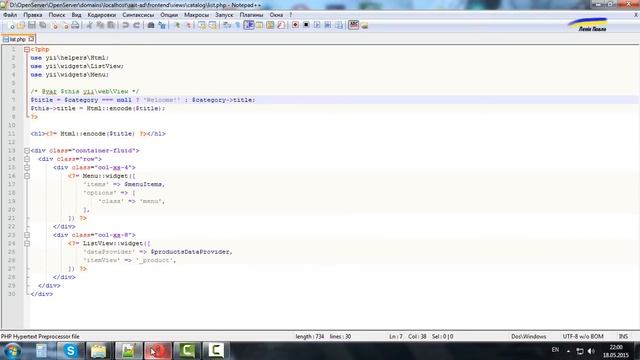Click the Dos\Windows line-ending field
640x360 pixels.
click(x=529, y=336)
